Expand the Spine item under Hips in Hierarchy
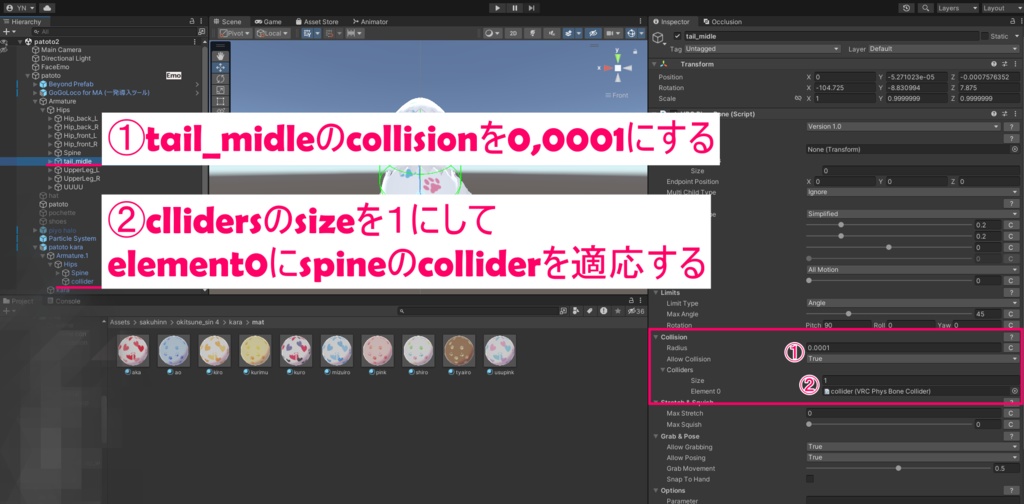Viewport: 1024px width, 504px height. click(x=51, y=152)
